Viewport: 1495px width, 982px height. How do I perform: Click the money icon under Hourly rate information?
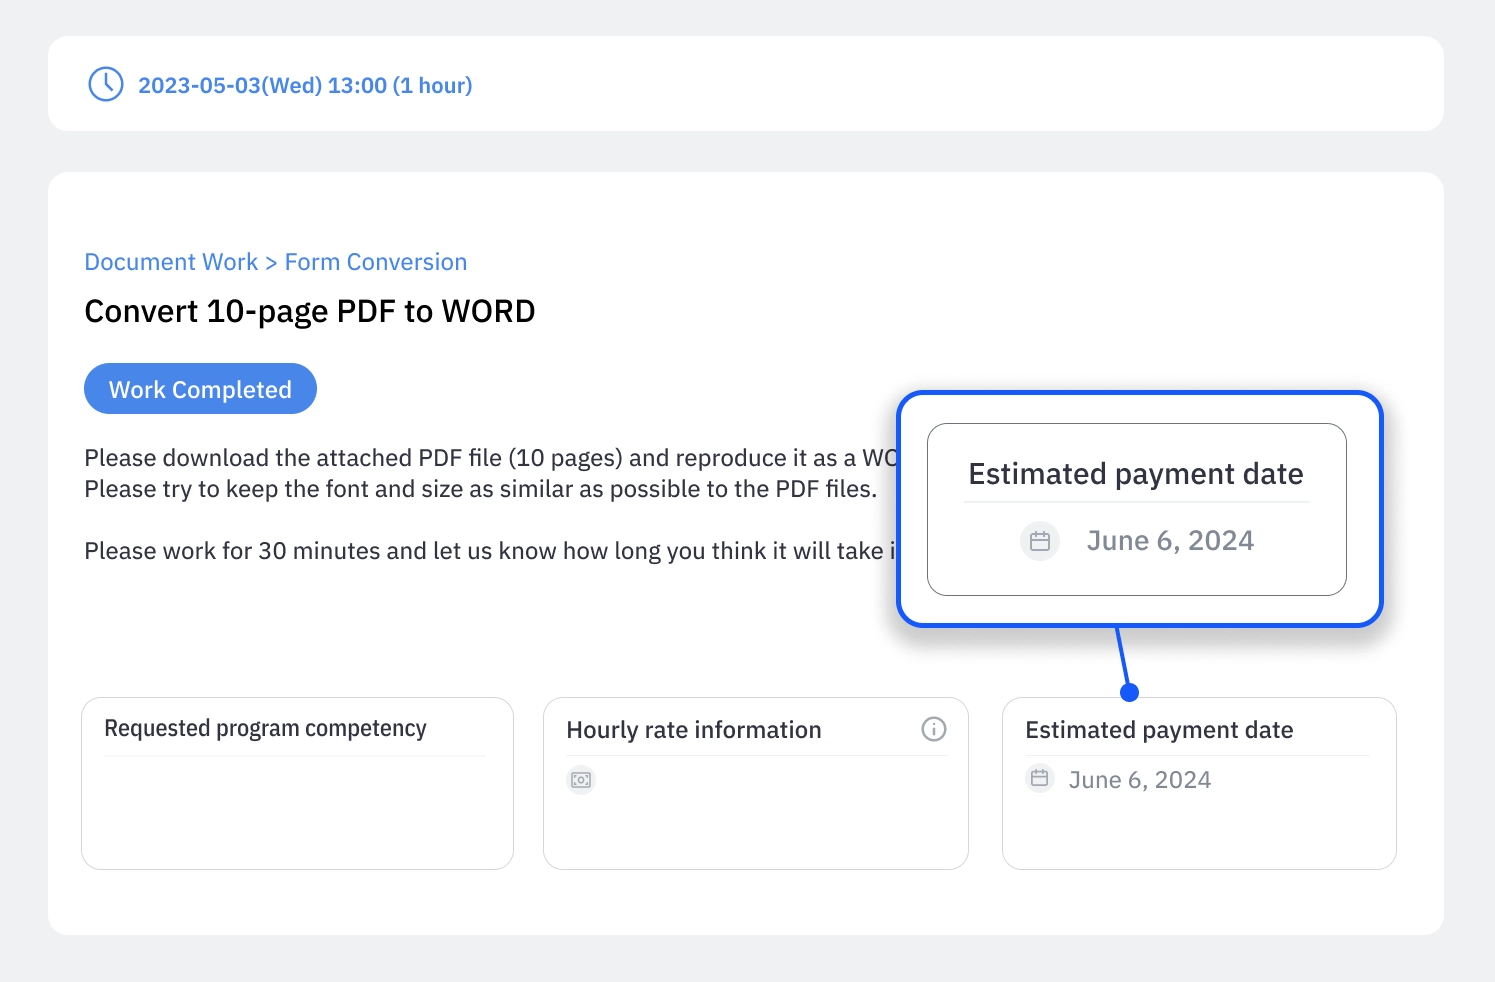pyautogui.click(x=581, y=780)
